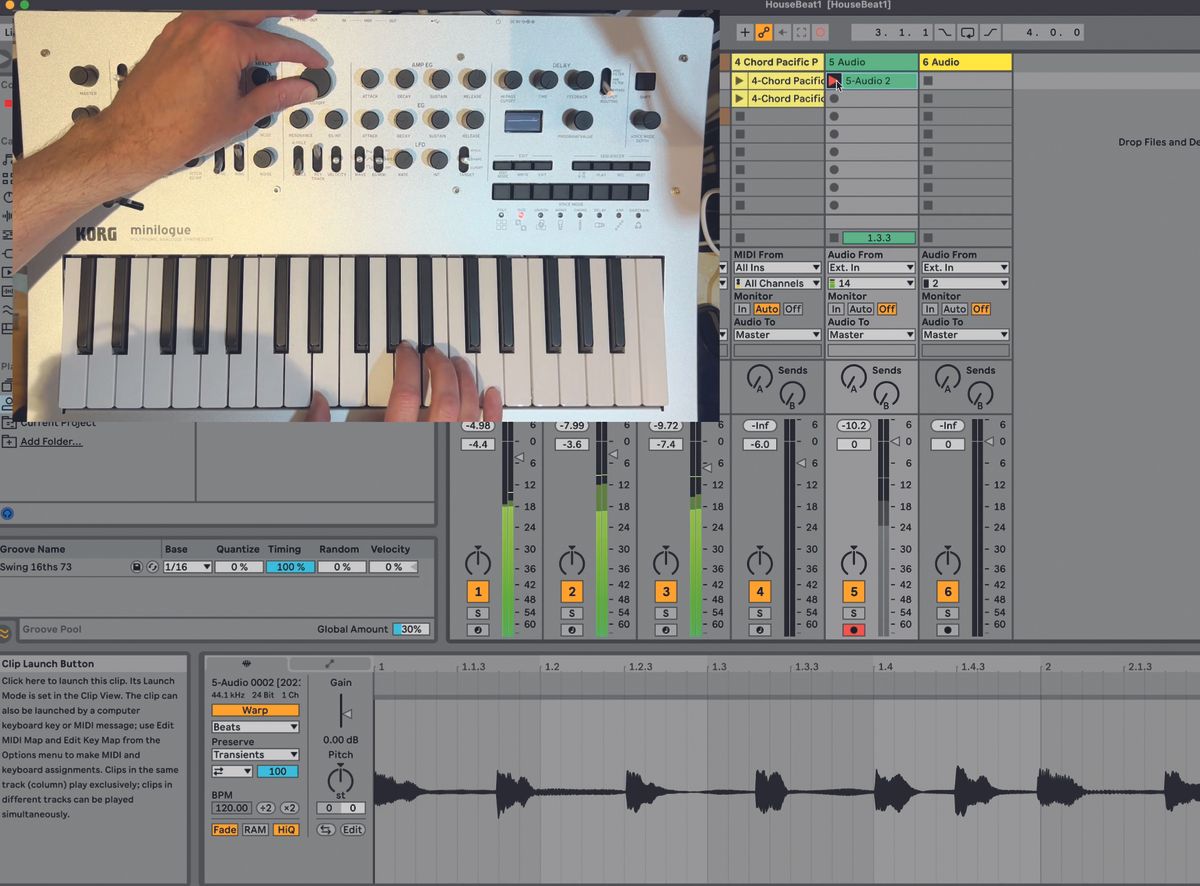Screen dimensions: 1200x886
Task: Solo track 2 with S button
Action: tap(572, 613)
